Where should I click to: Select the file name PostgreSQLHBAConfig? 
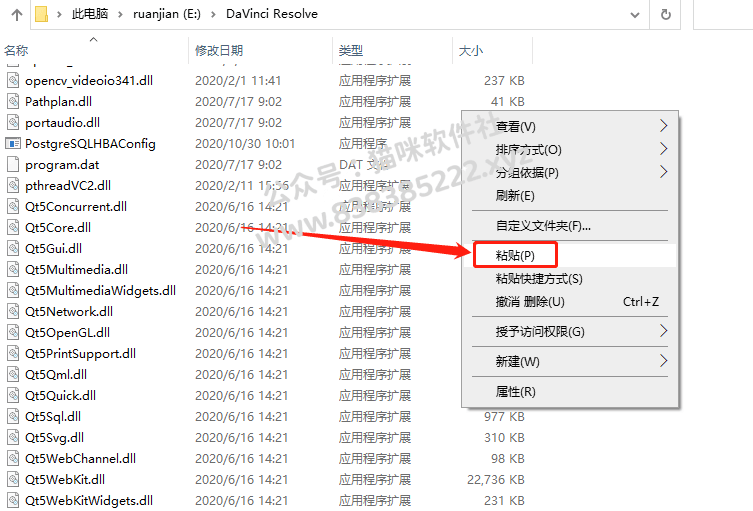point(90,144)
